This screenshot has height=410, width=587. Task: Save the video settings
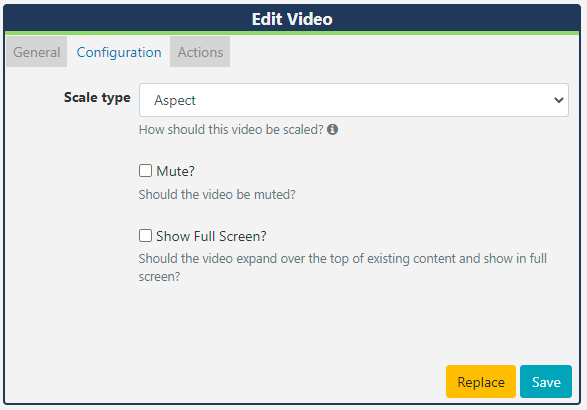(x=546, y=382)
